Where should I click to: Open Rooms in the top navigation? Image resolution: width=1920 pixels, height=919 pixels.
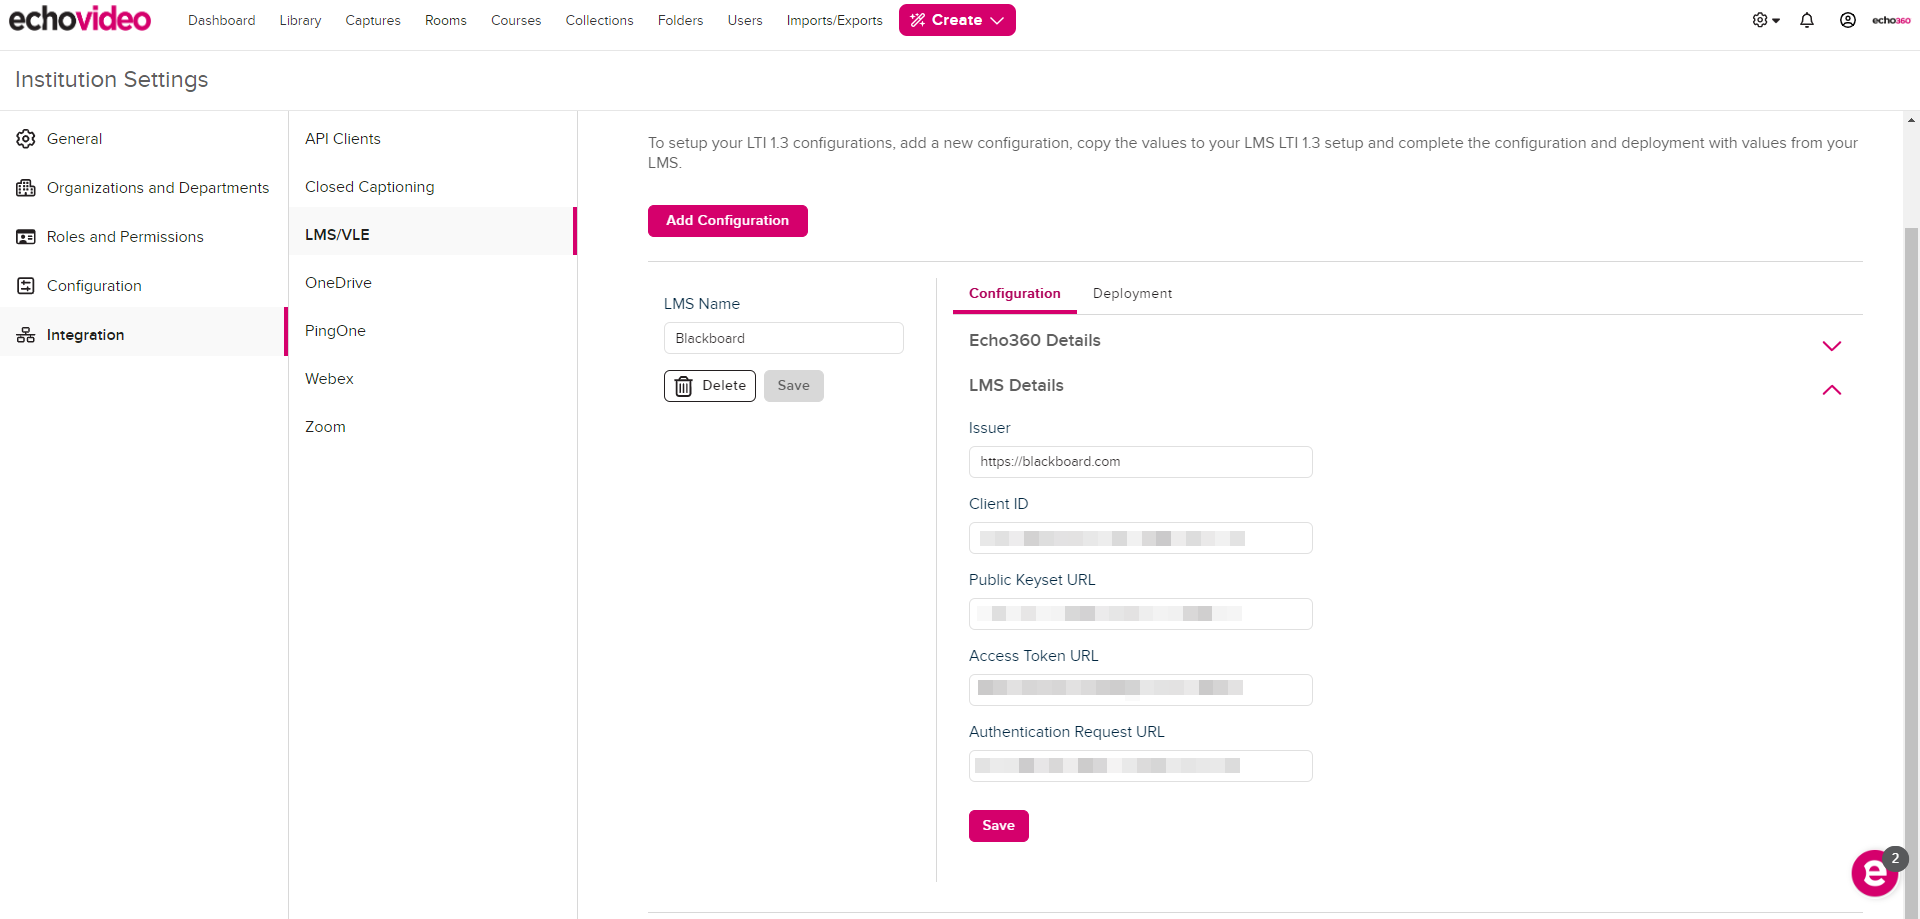tap(446, 20)
